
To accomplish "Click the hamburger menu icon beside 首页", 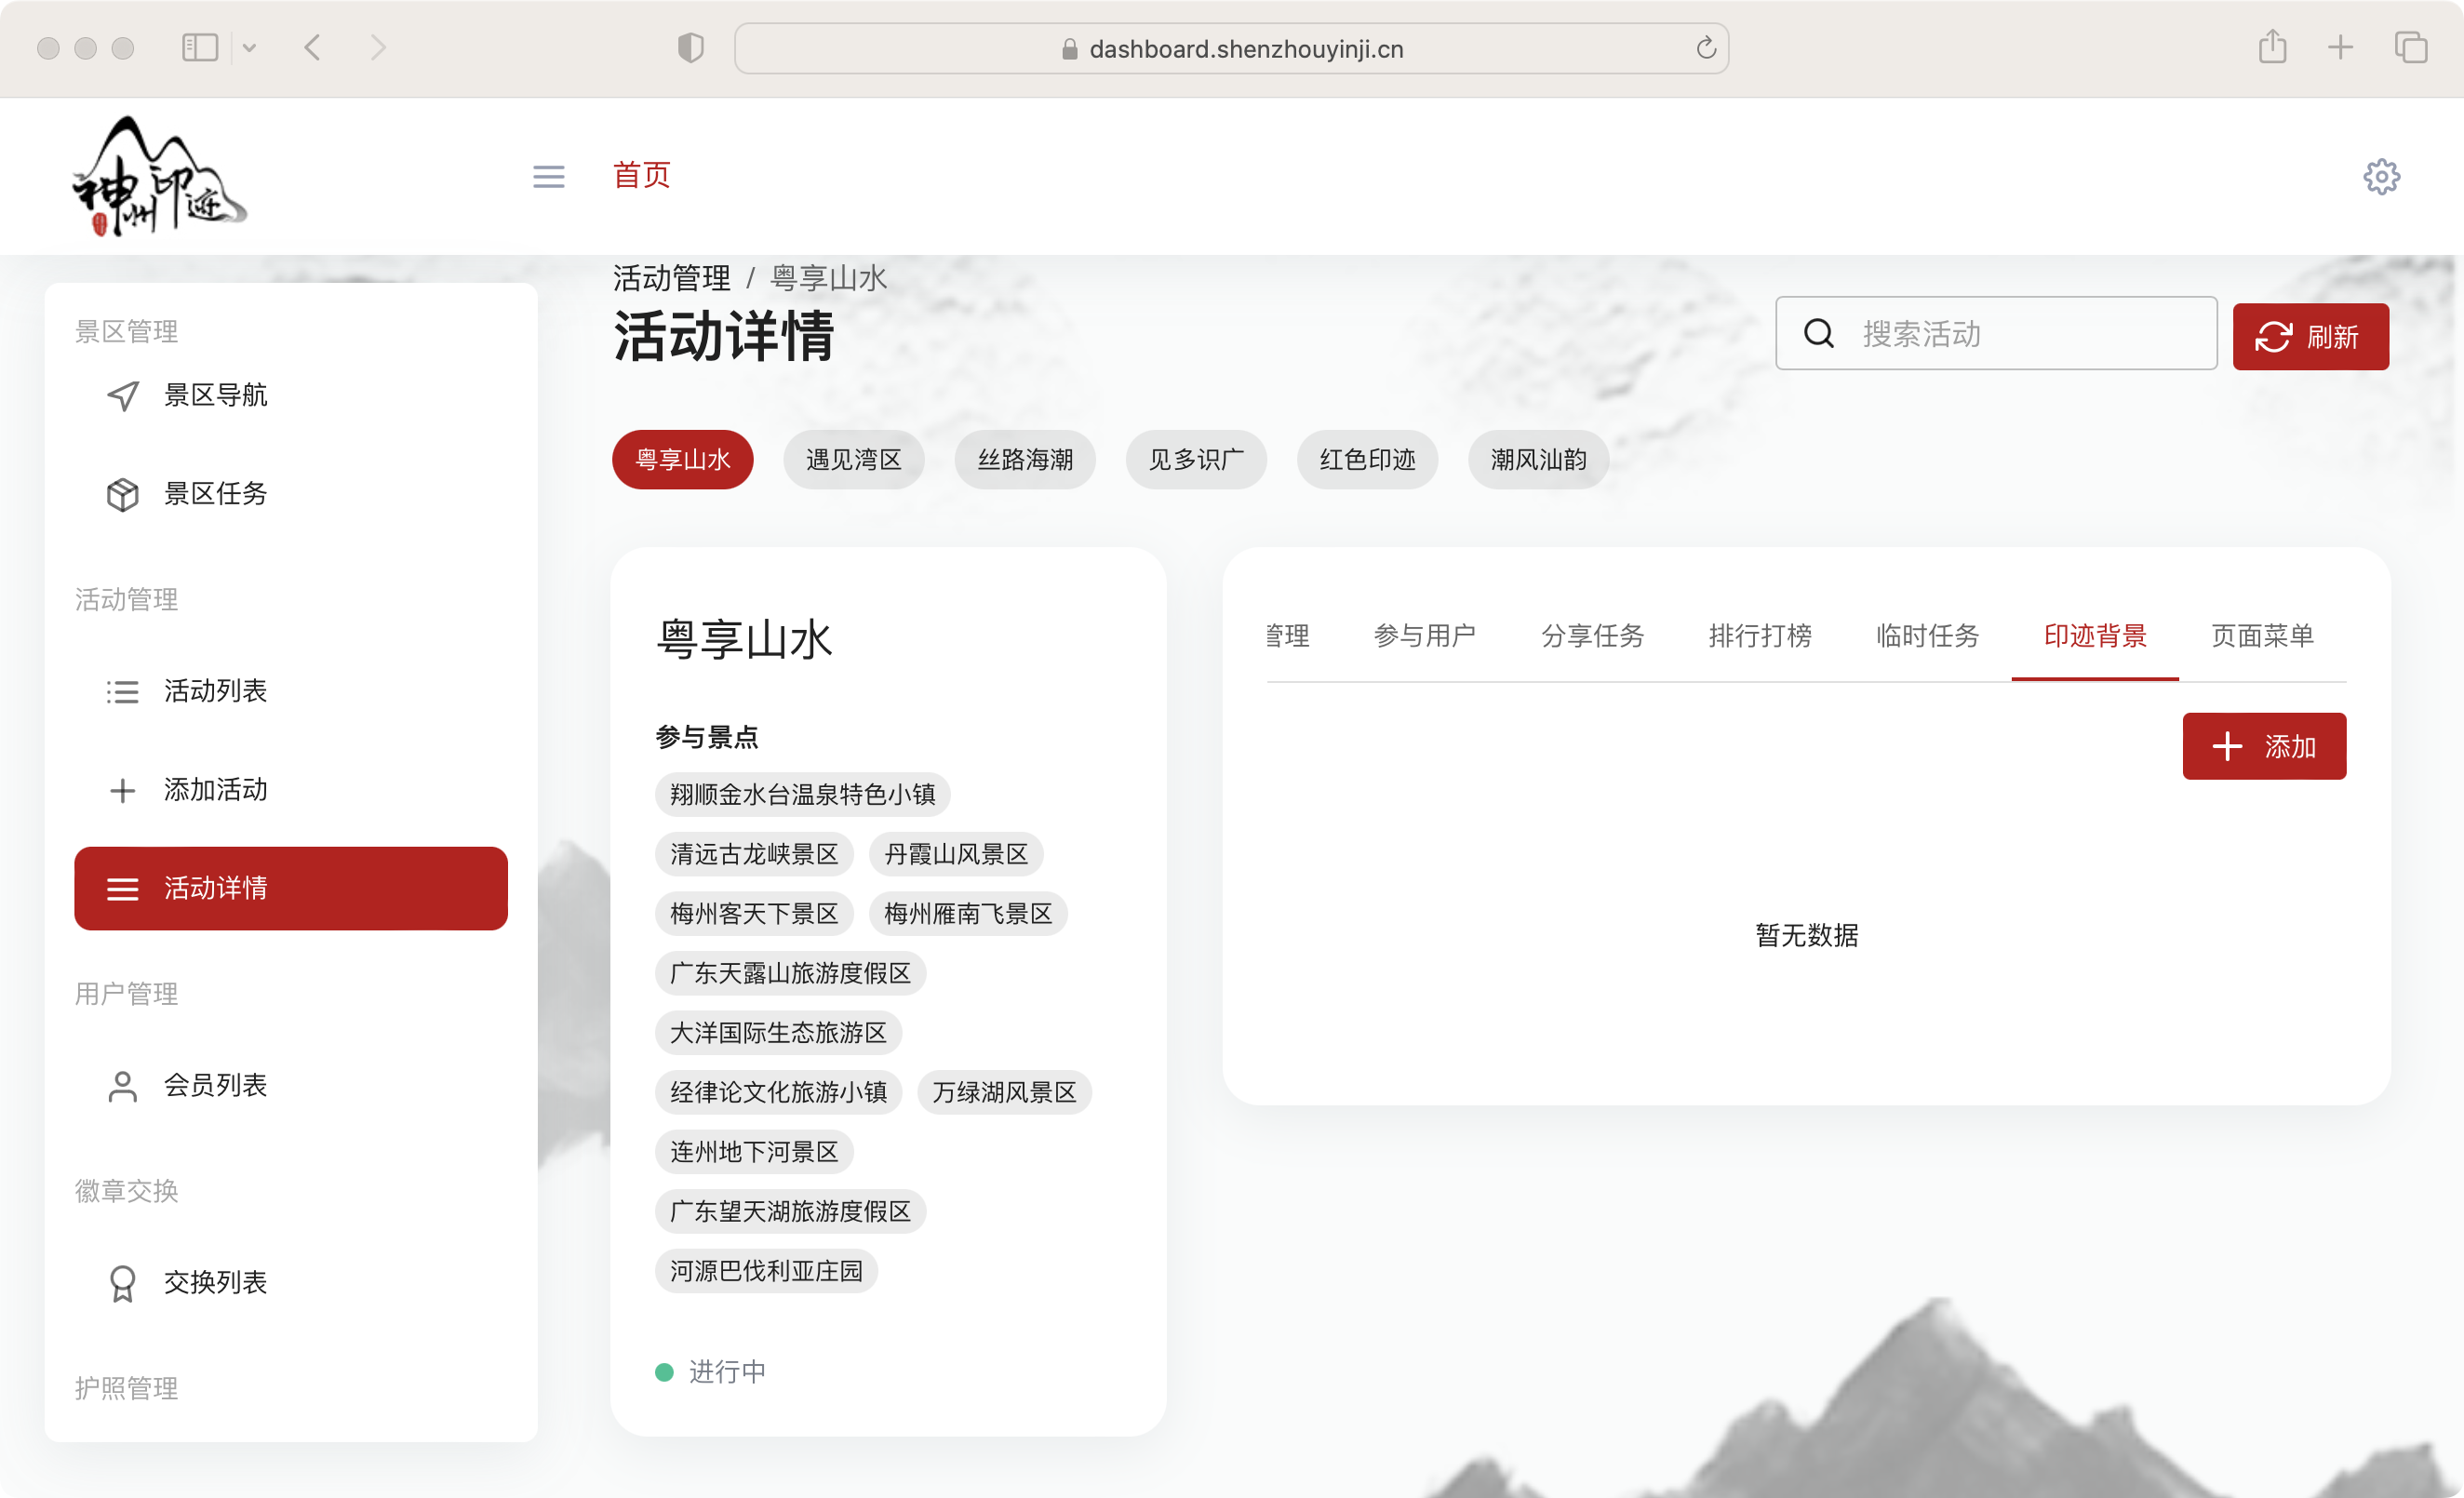I will pyautogui.click(x=548, y=176).
